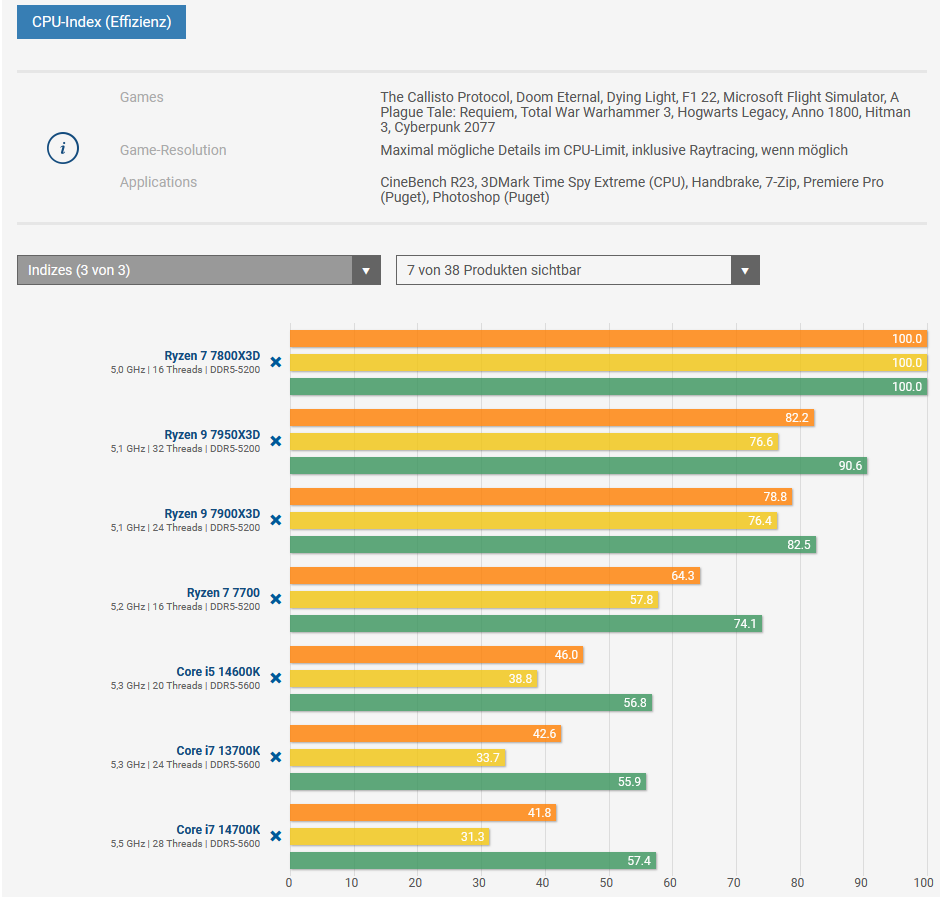
Task: Click the '5,3 GHz | 24 Threads | DDR5-5600' spec line
Action: click(185, 765)
